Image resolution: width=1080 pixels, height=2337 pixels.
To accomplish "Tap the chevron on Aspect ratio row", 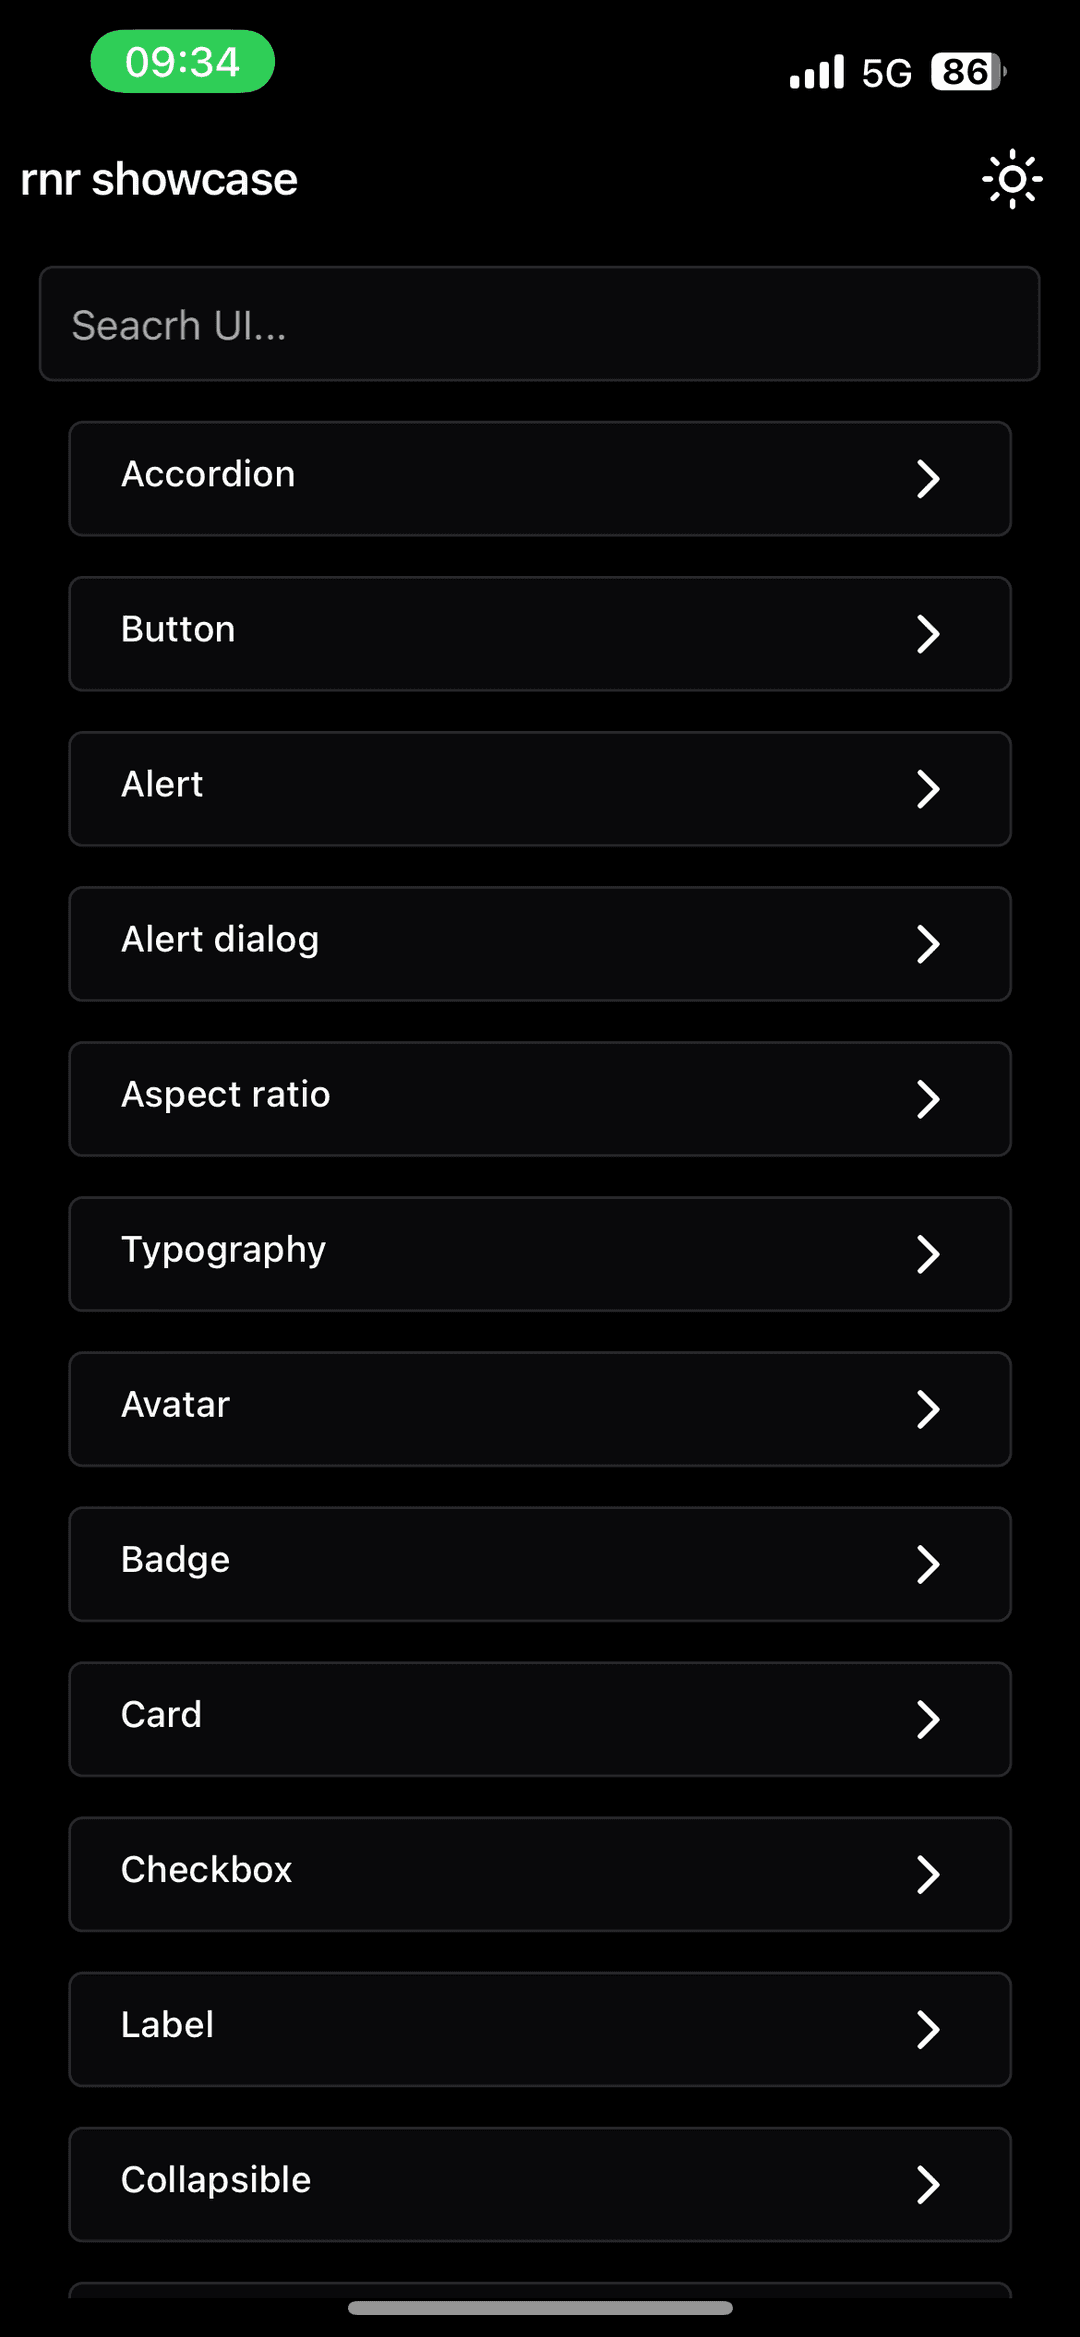I will pos(928,1099).
